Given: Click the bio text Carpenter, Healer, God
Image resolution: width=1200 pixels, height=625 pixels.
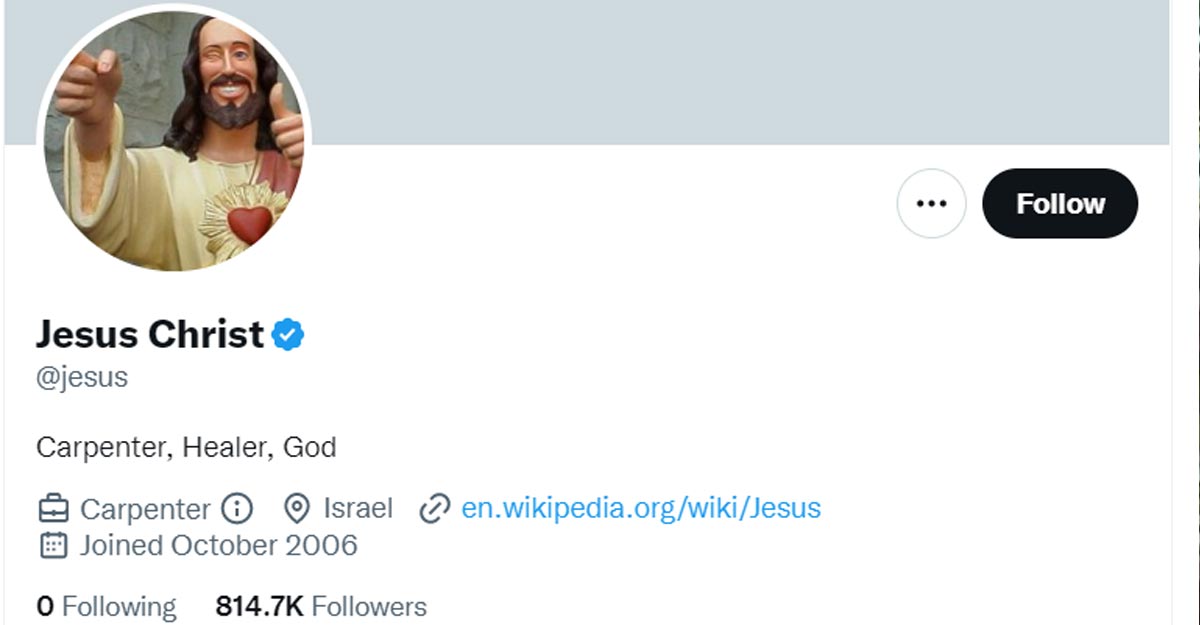Looking at the screenshot, I should (x=186, y=447).
